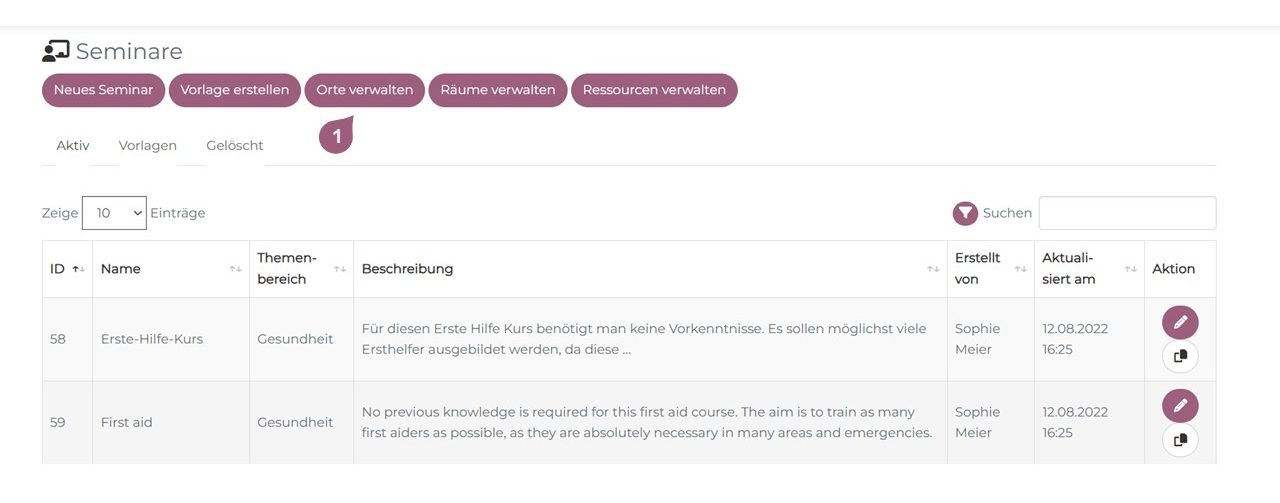Sort by the Aktualisiert am column arrows
This screenshot has width=1280, height=503.
coord(1131,269)
